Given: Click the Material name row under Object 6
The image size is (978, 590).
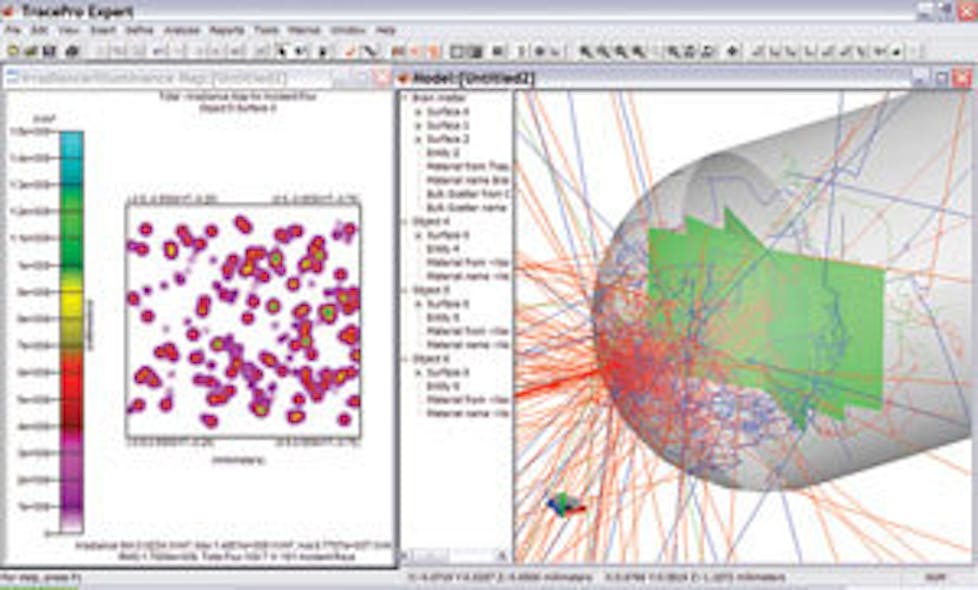Looking at the screenshot, I should click(468, 413).
